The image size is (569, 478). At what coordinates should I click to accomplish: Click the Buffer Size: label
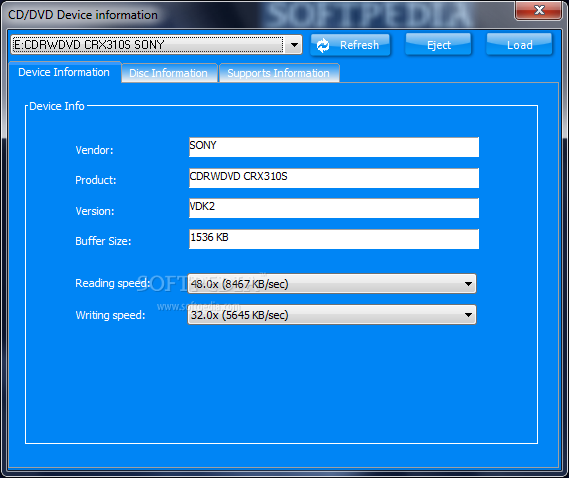103,241
